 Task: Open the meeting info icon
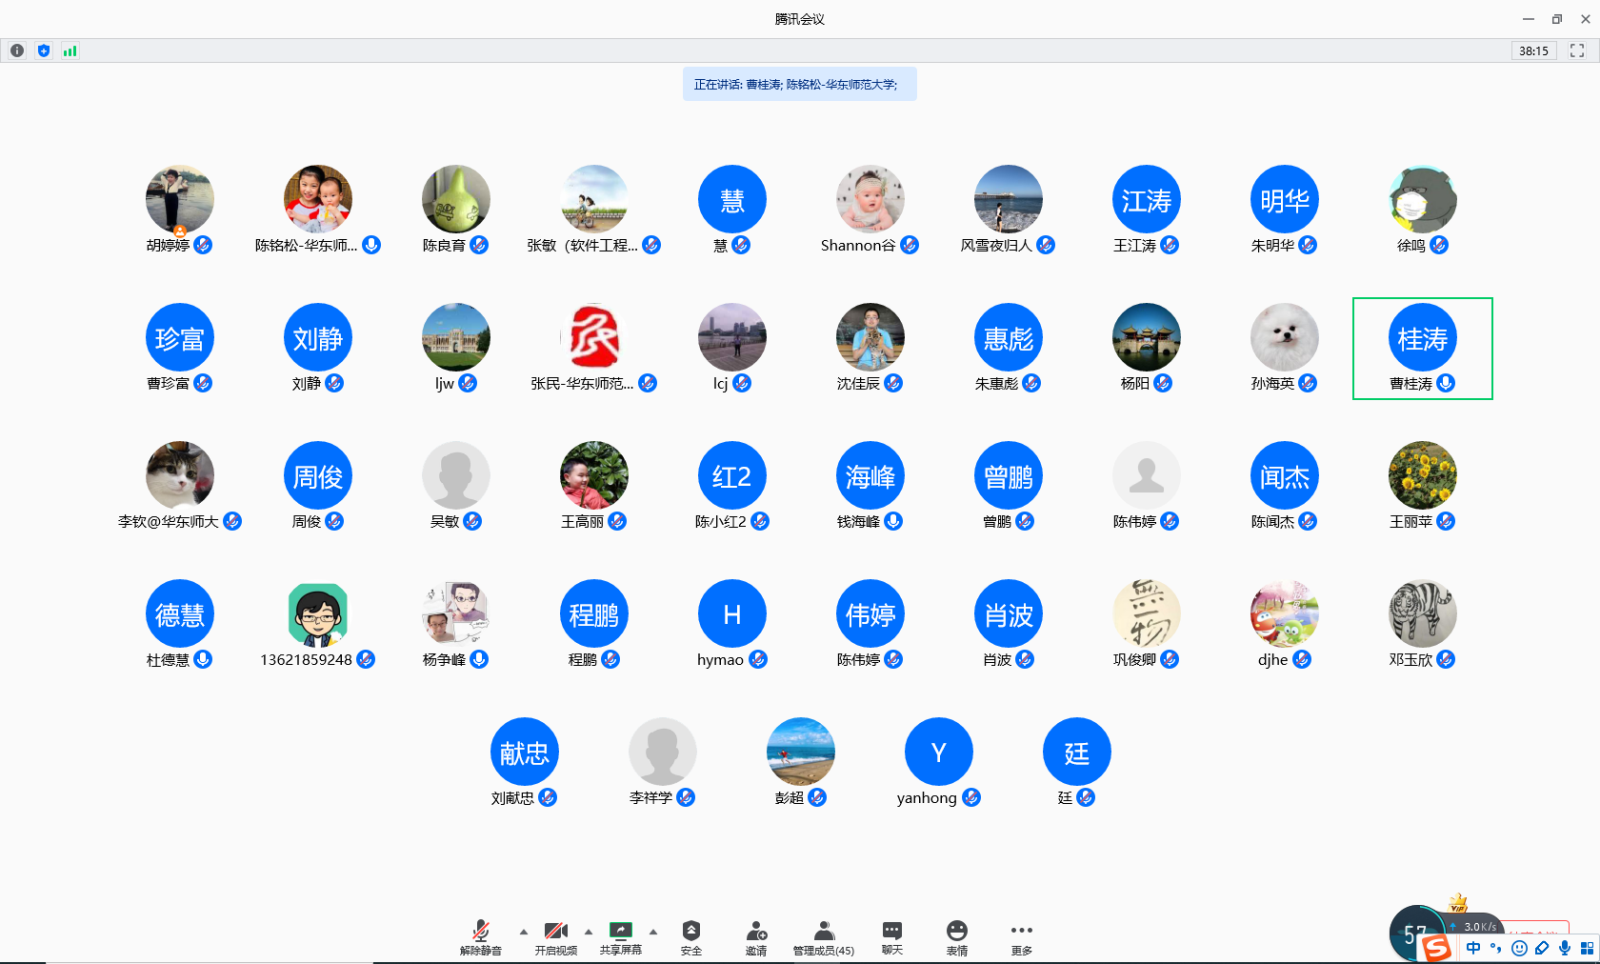pos(17,51)
